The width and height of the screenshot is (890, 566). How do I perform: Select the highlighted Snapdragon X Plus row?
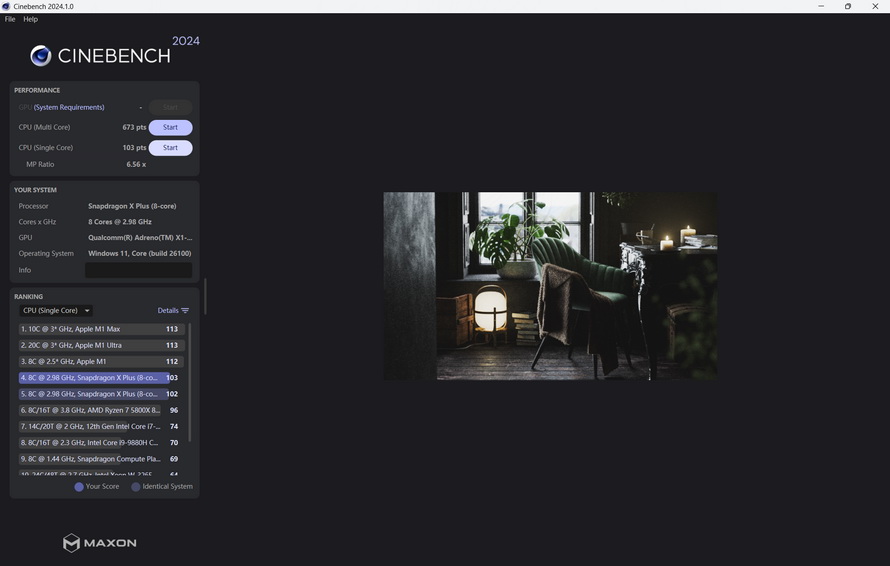(x=100, y=378)
